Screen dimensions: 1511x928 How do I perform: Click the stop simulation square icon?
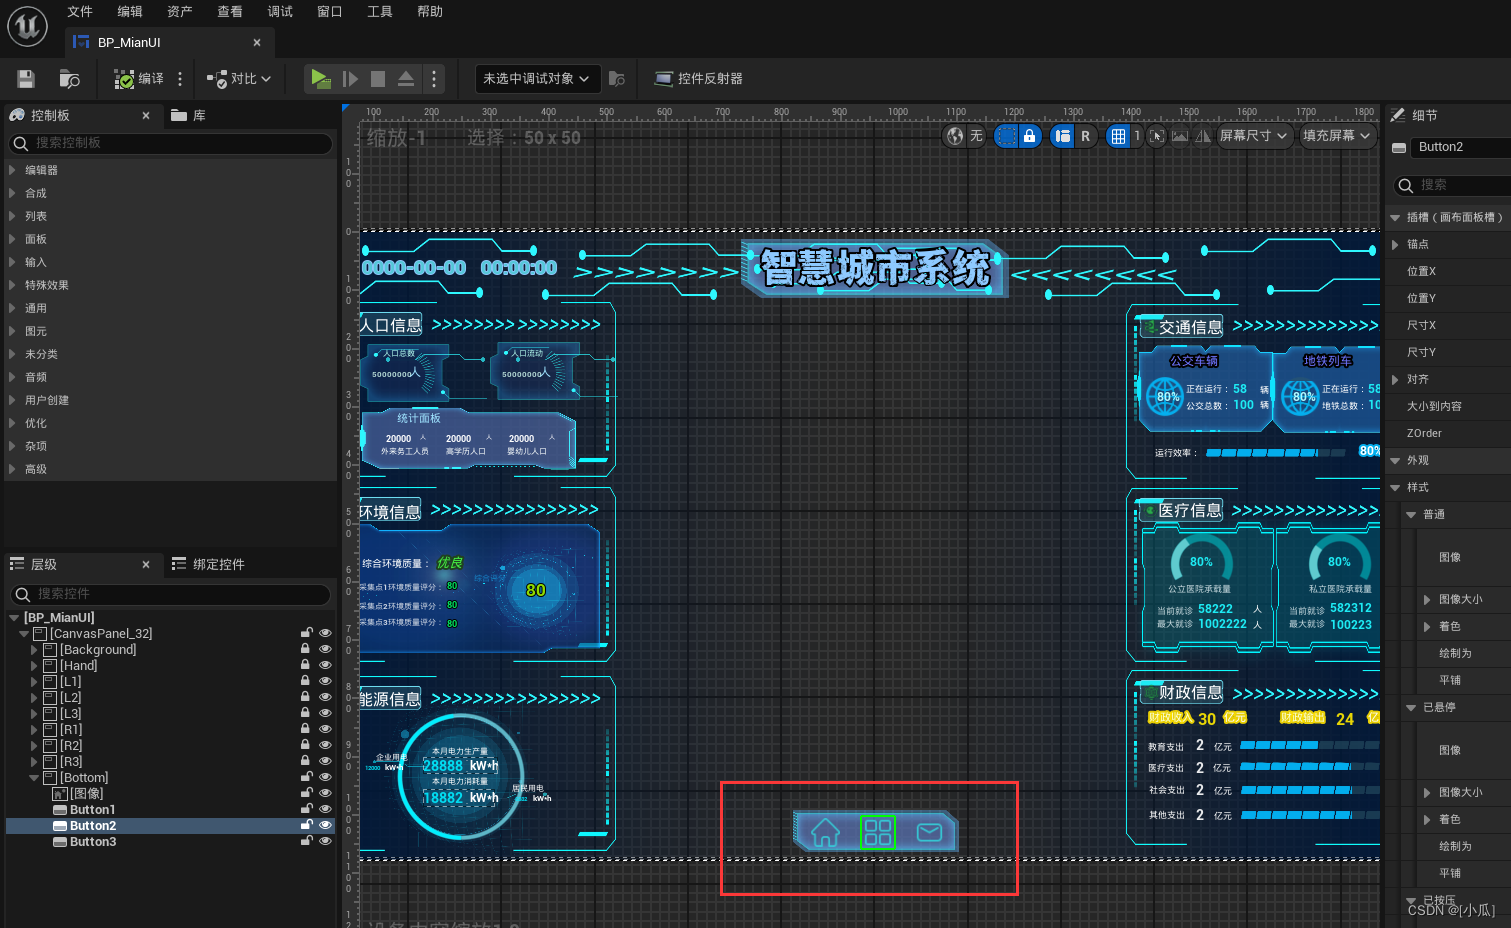378,79
